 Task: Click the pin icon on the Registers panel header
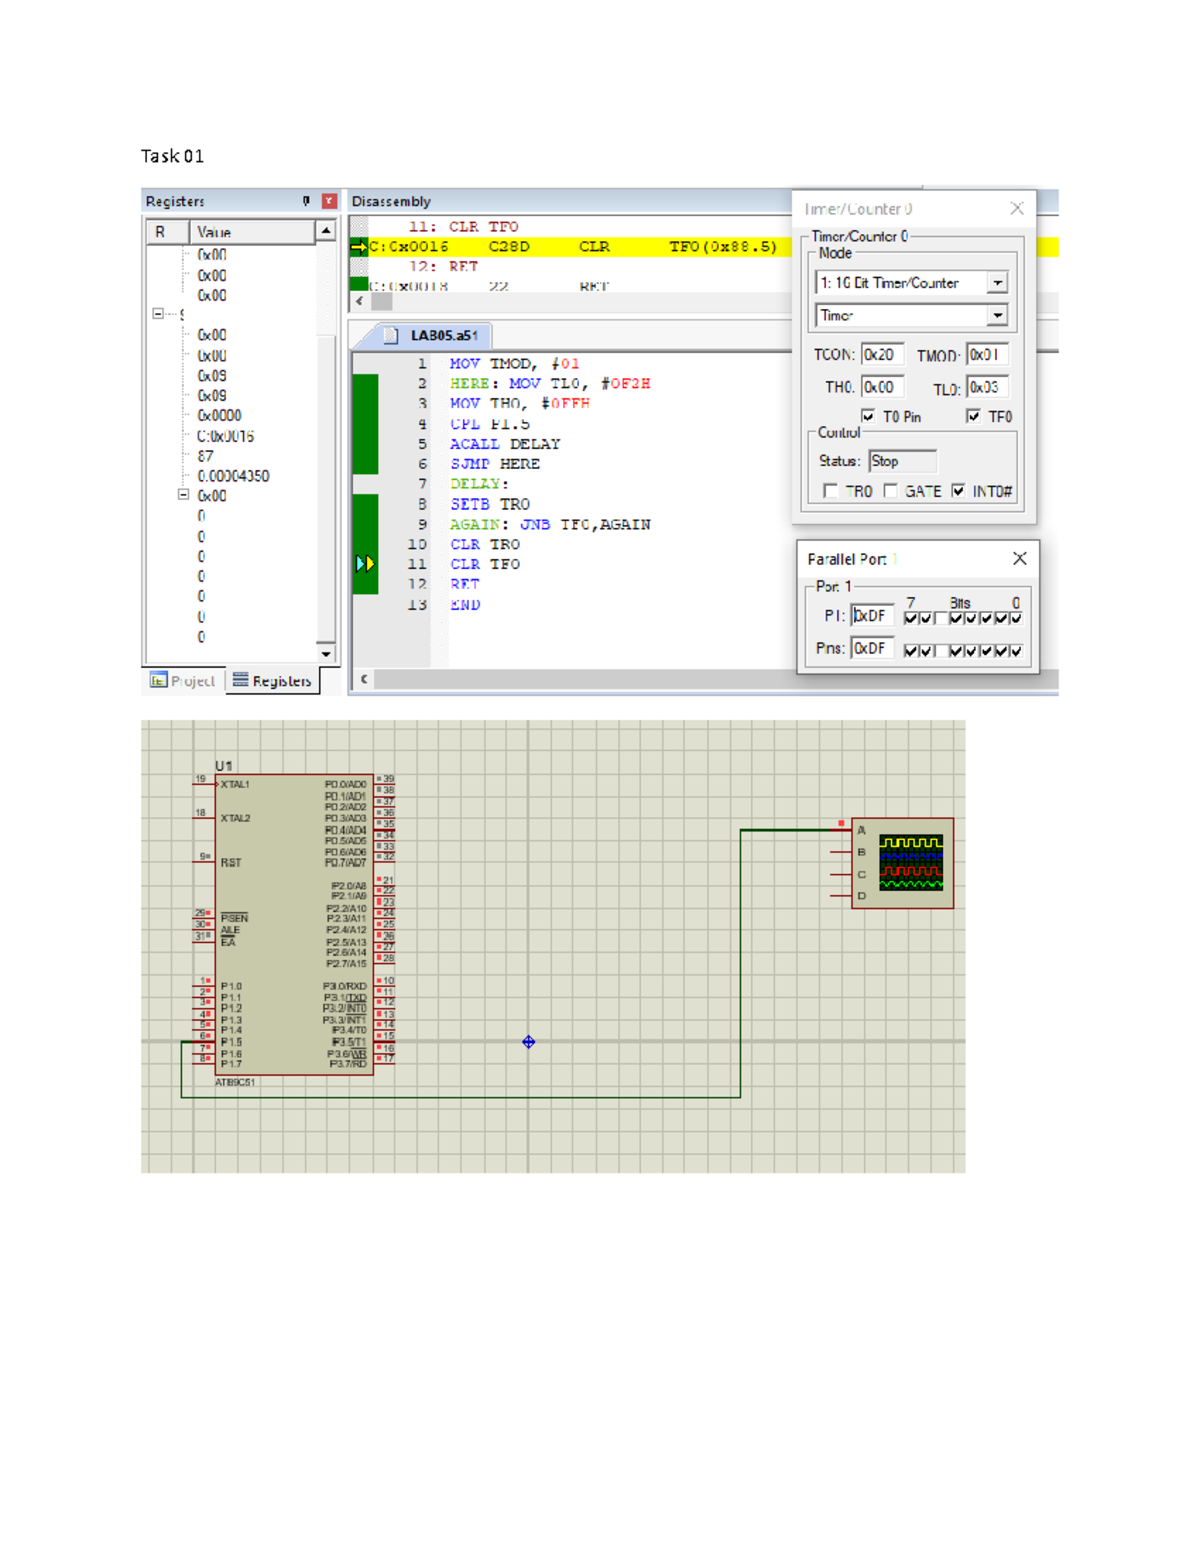pyautogui.click(x=307, y=201)
